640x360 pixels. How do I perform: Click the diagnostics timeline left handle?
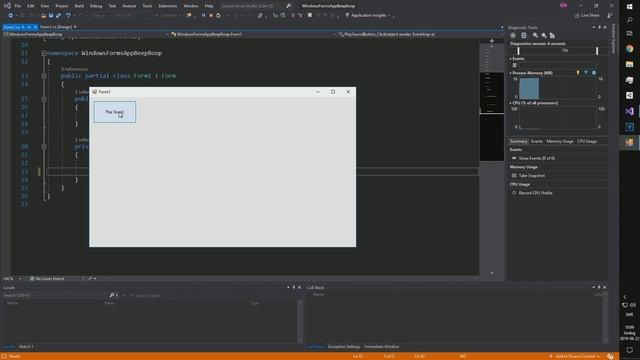point(519,51)
